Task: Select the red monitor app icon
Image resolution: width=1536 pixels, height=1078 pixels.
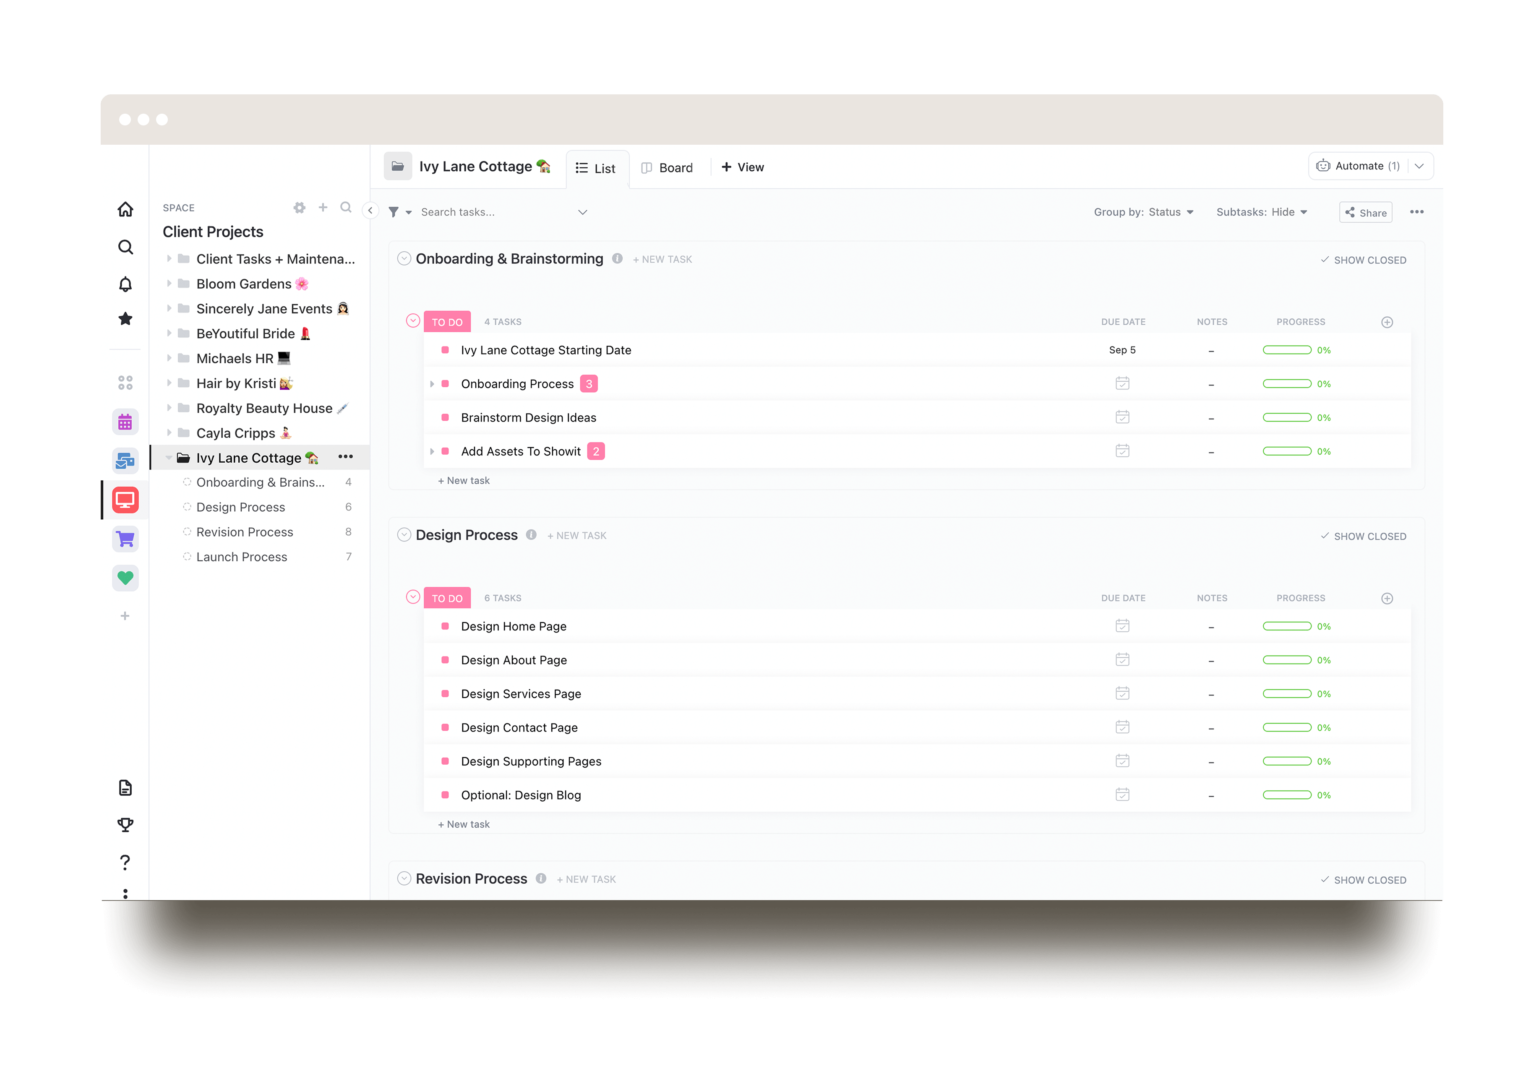Action: (125, 499)
